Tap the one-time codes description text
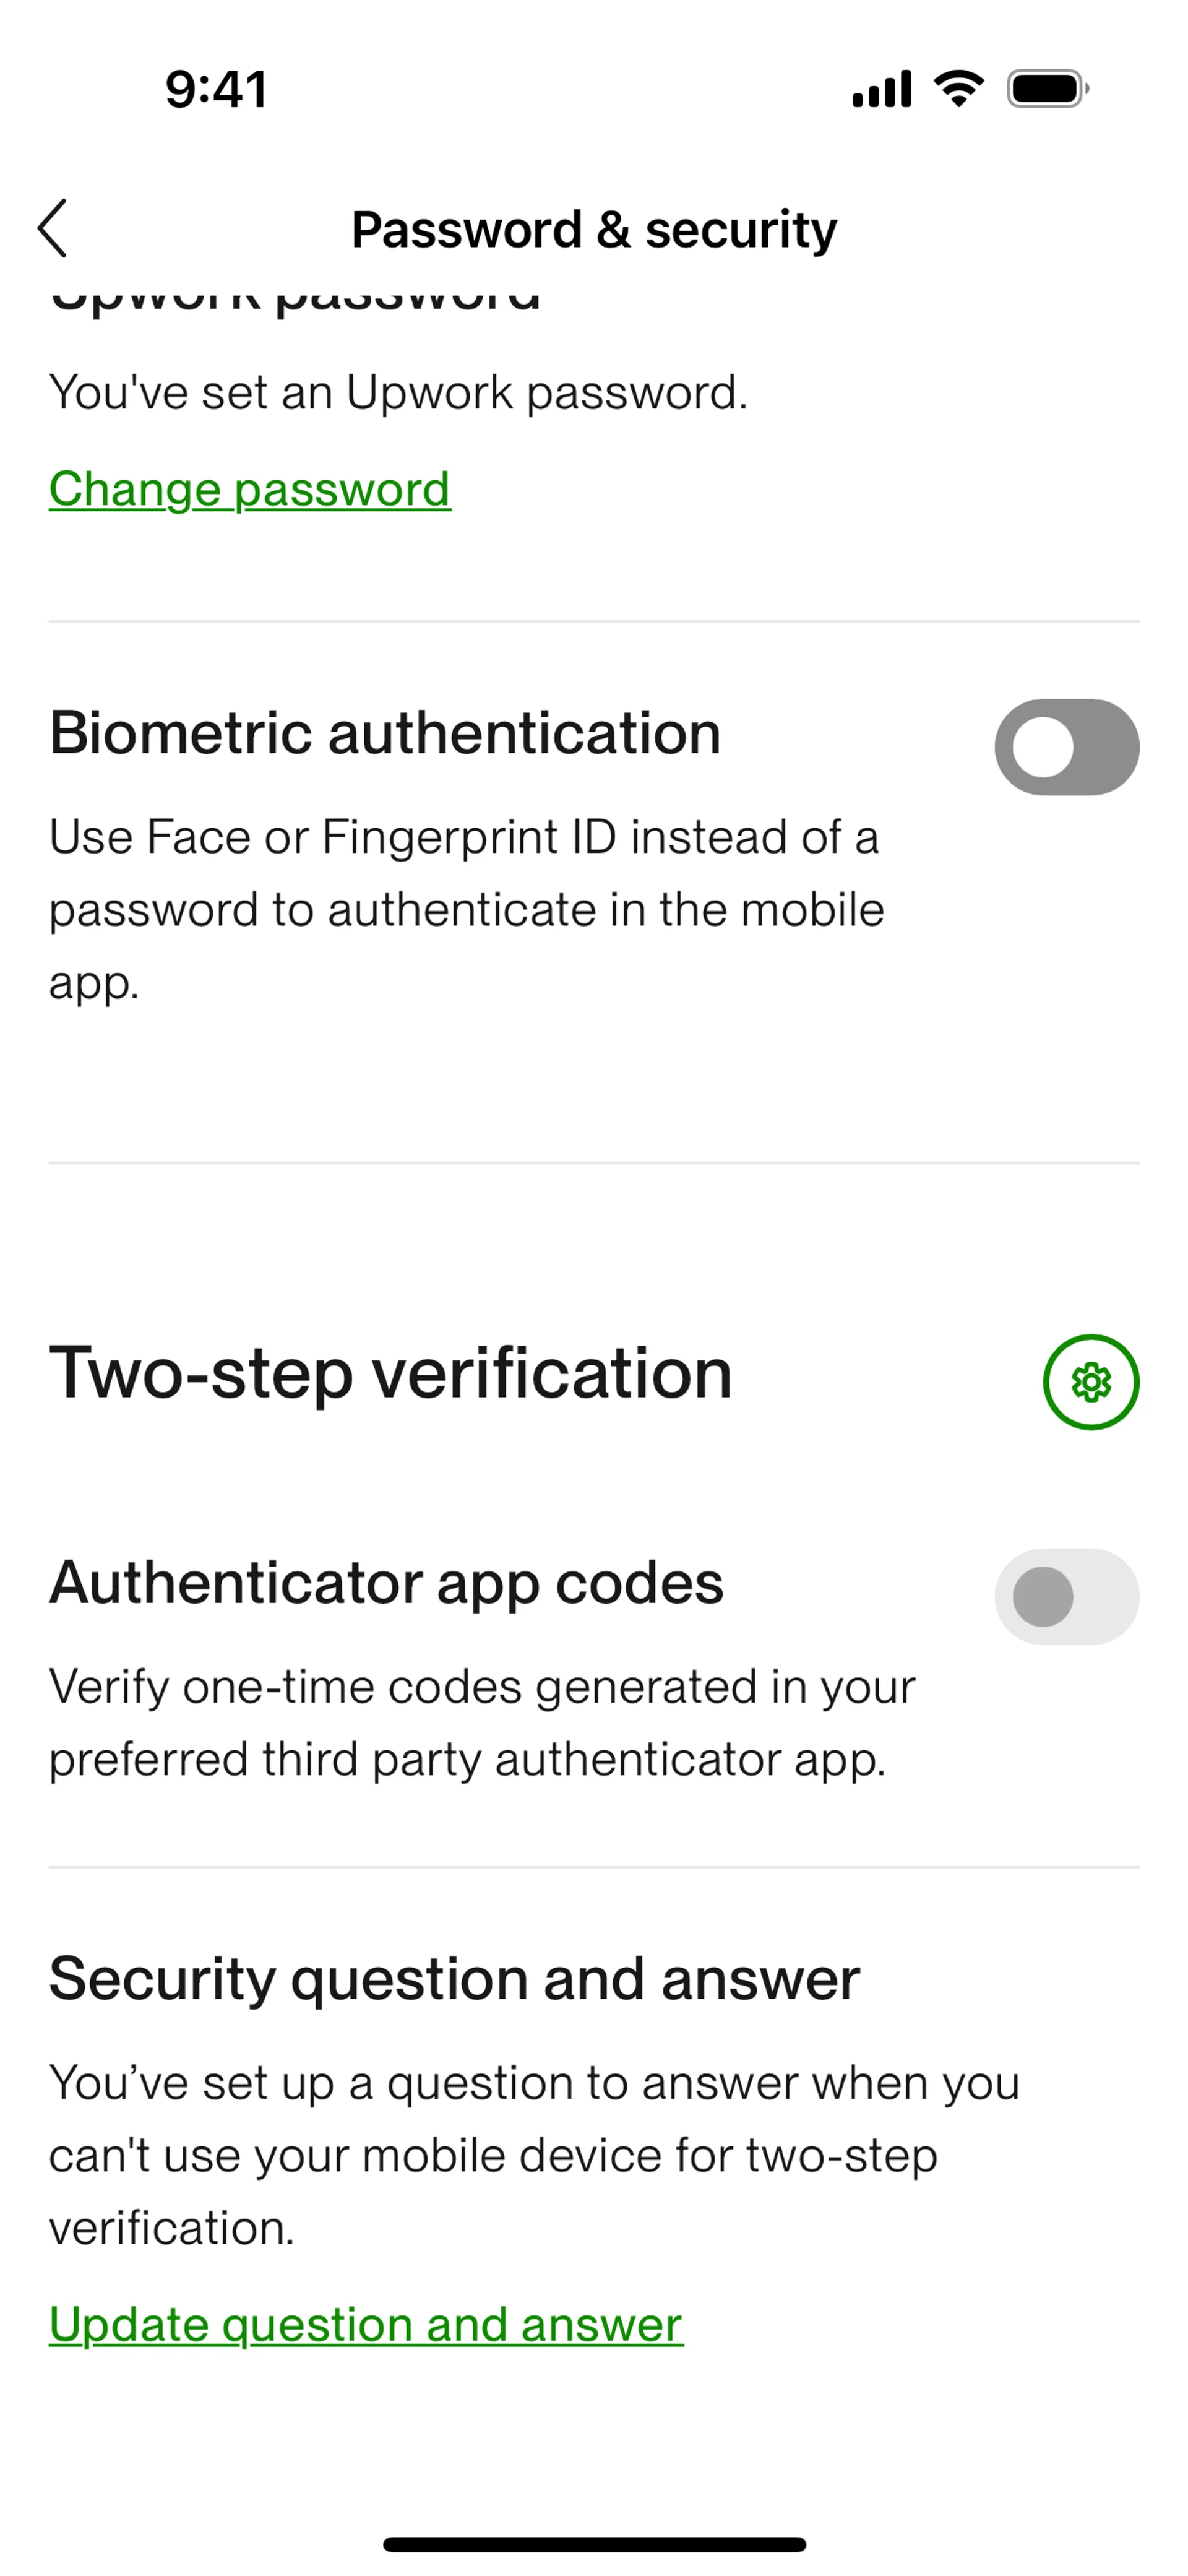This screenshot has height=2576, width=1188. [482, 1722]
